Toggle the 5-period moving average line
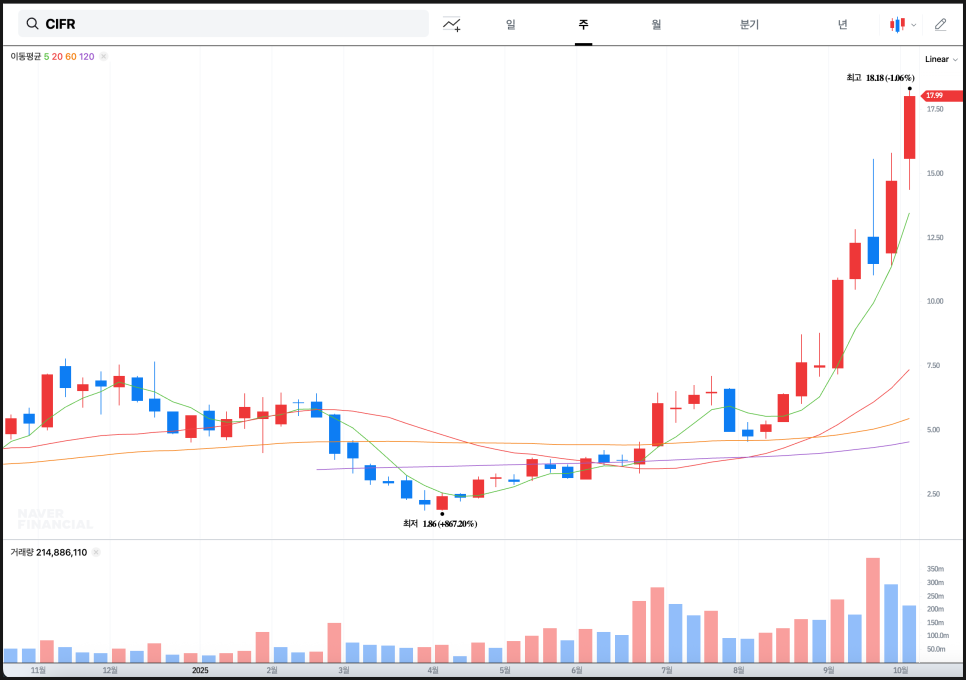Image resolution: width=966 pixels, height=680 pixels. tap(46, 57)
